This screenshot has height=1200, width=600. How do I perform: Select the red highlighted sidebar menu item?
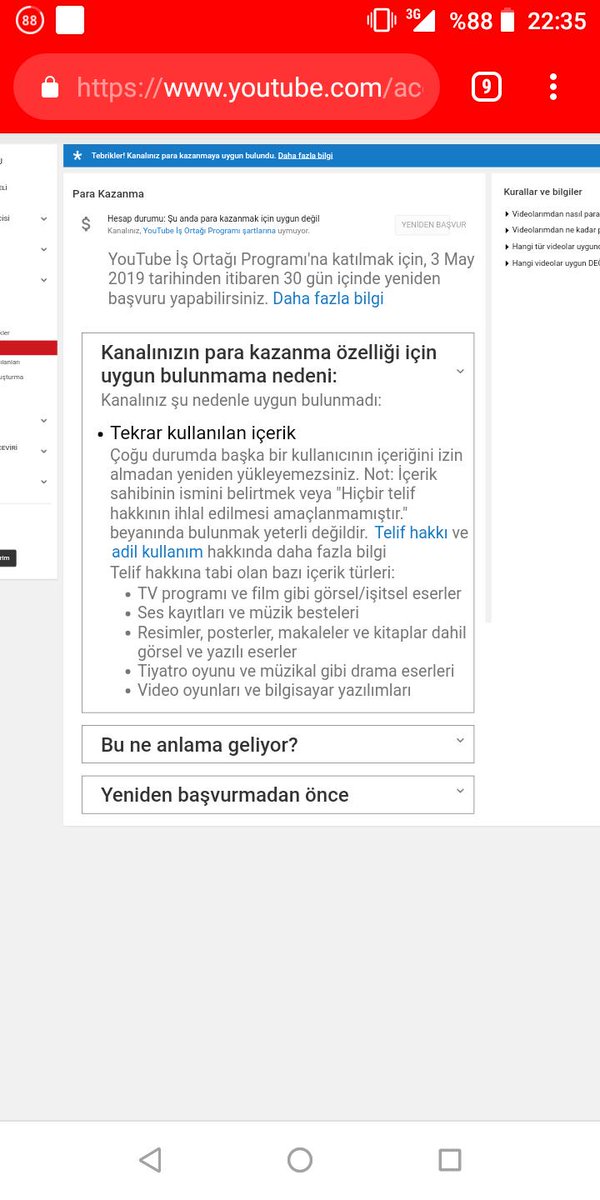[x=28, y=348]
